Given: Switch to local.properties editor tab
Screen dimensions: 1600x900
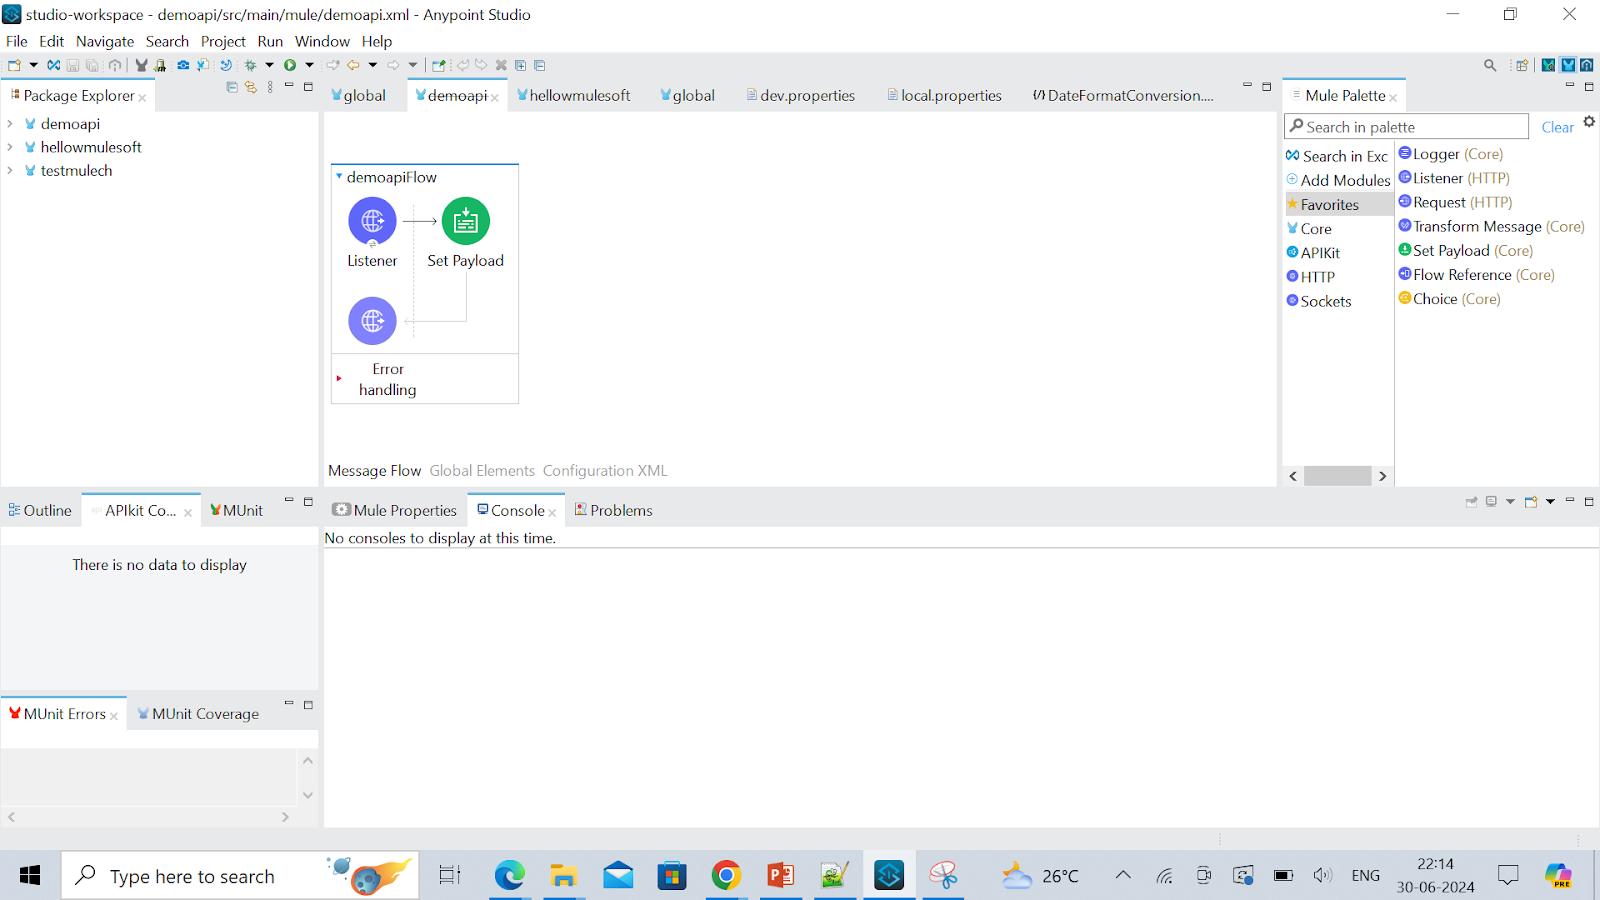Looking at the screenshot, I should 944,95.
